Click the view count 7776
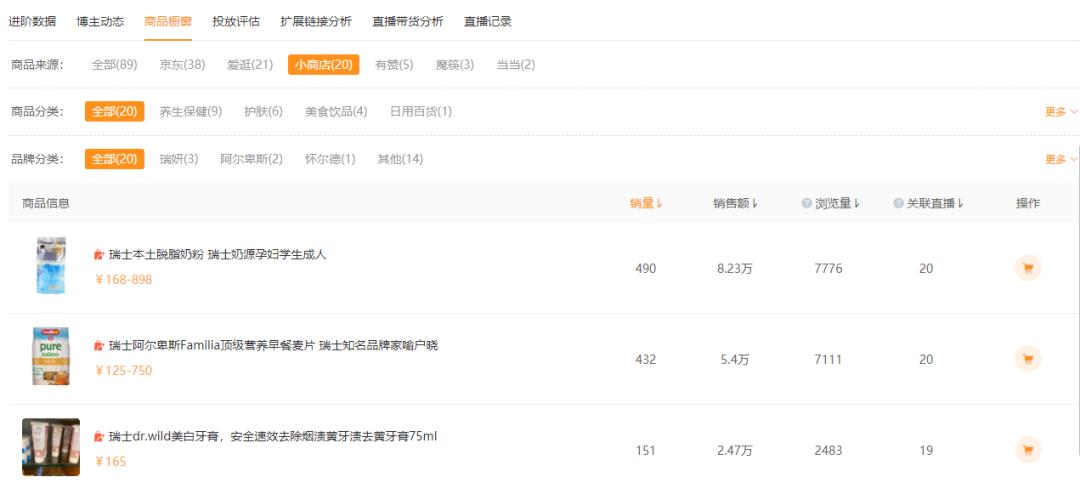Screen dimensions: 1080x494 point(828,269)
